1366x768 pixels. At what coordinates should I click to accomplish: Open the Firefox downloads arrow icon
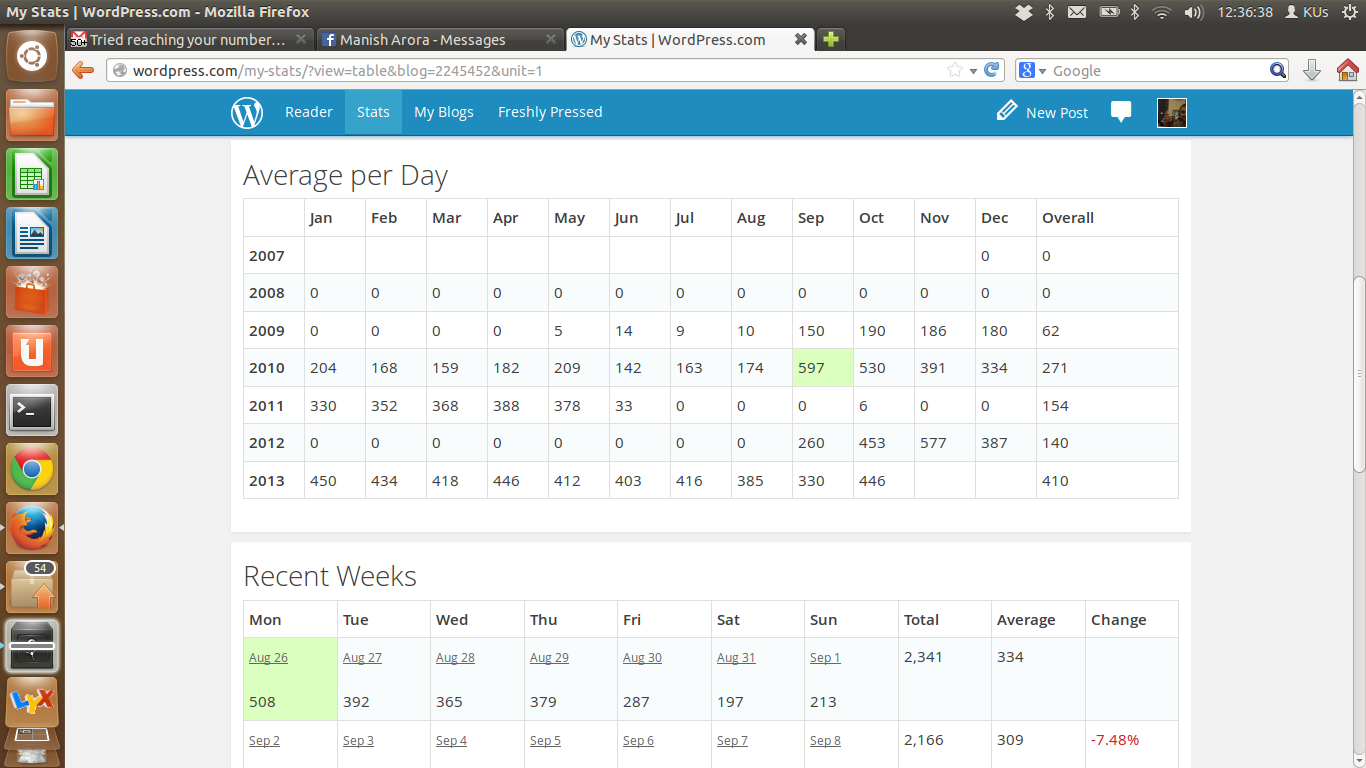(x=1312, y=70)
